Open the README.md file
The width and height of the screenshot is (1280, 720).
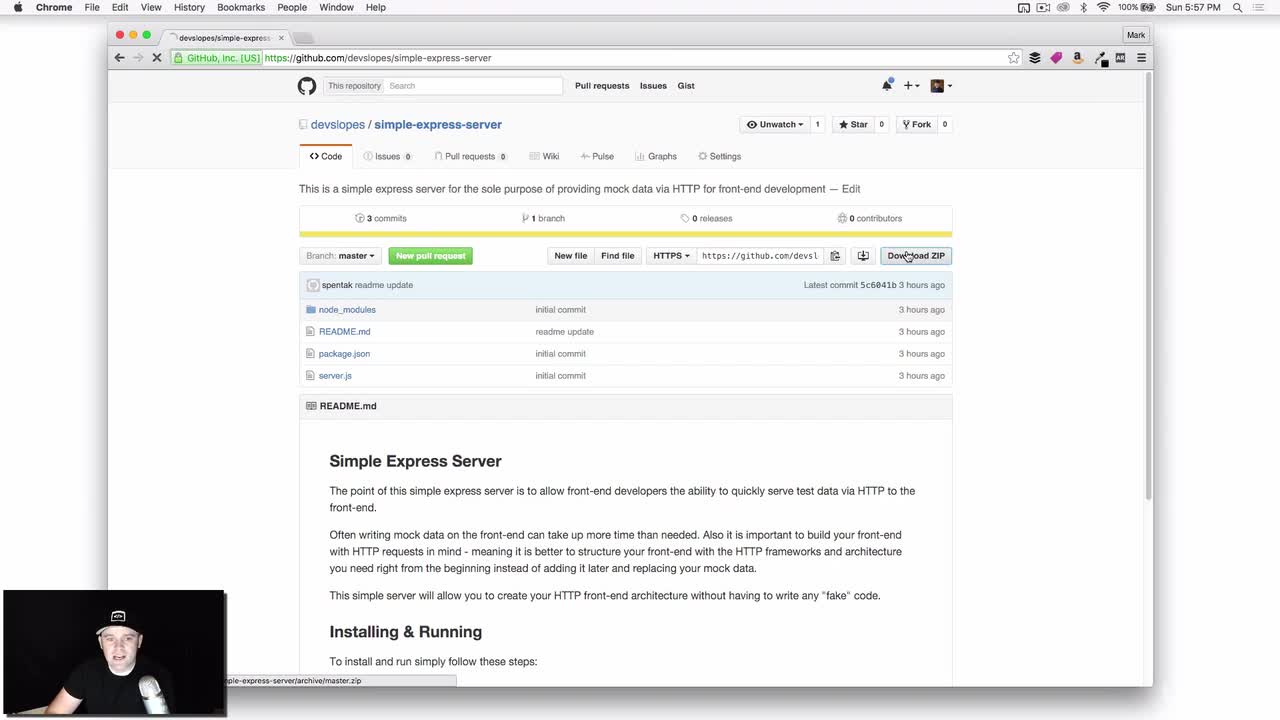(x=344, y=332)
